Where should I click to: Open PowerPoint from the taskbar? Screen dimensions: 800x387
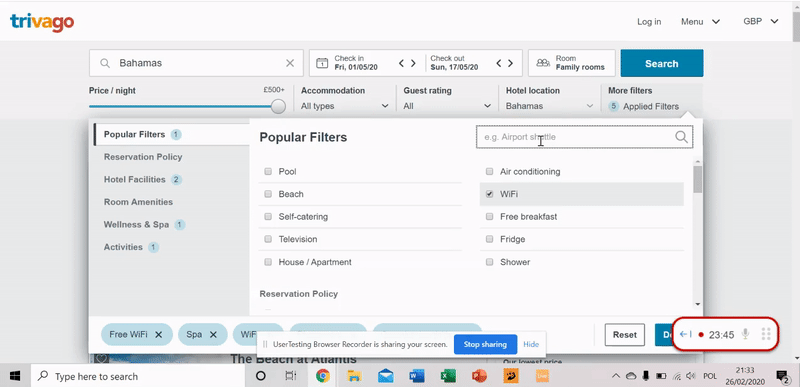pos(480,376)
